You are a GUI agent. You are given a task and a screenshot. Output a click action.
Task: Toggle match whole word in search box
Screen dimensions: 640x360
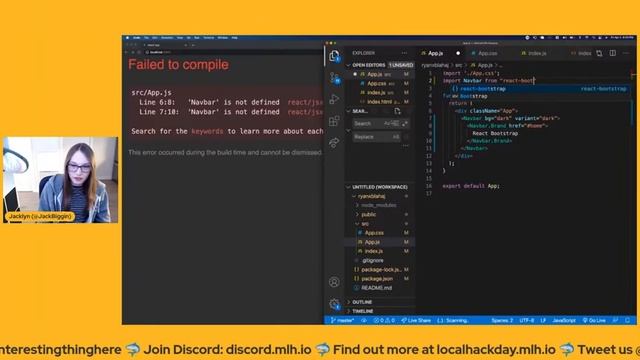[396, 124]
